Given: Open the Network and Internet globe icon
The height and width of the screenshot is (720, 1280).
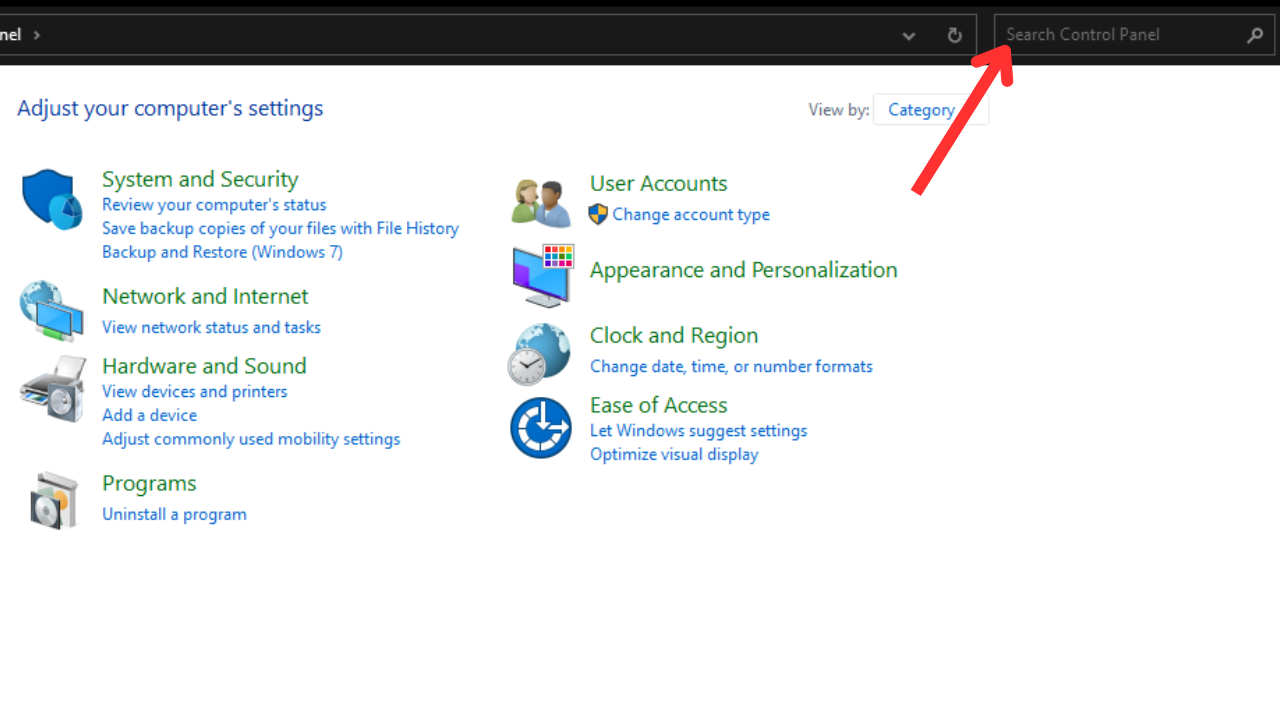Looking at the screenshot, I should [51, 311].
